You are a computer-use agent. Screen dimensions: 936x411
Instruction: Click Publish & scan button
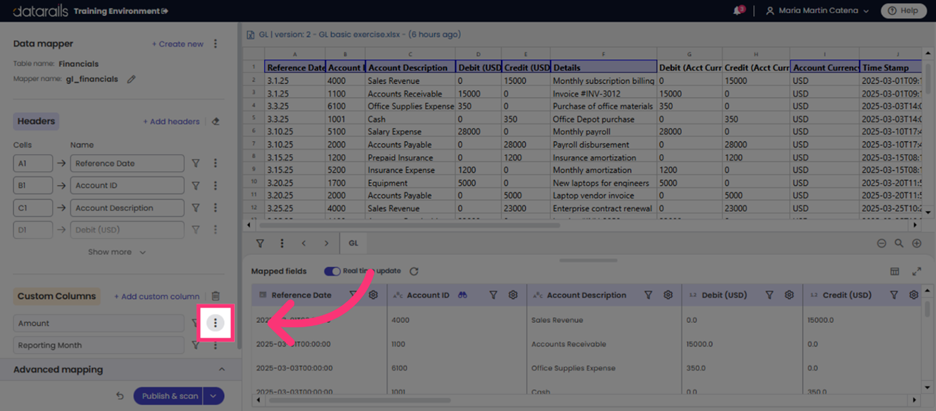[x=169, y=396]
